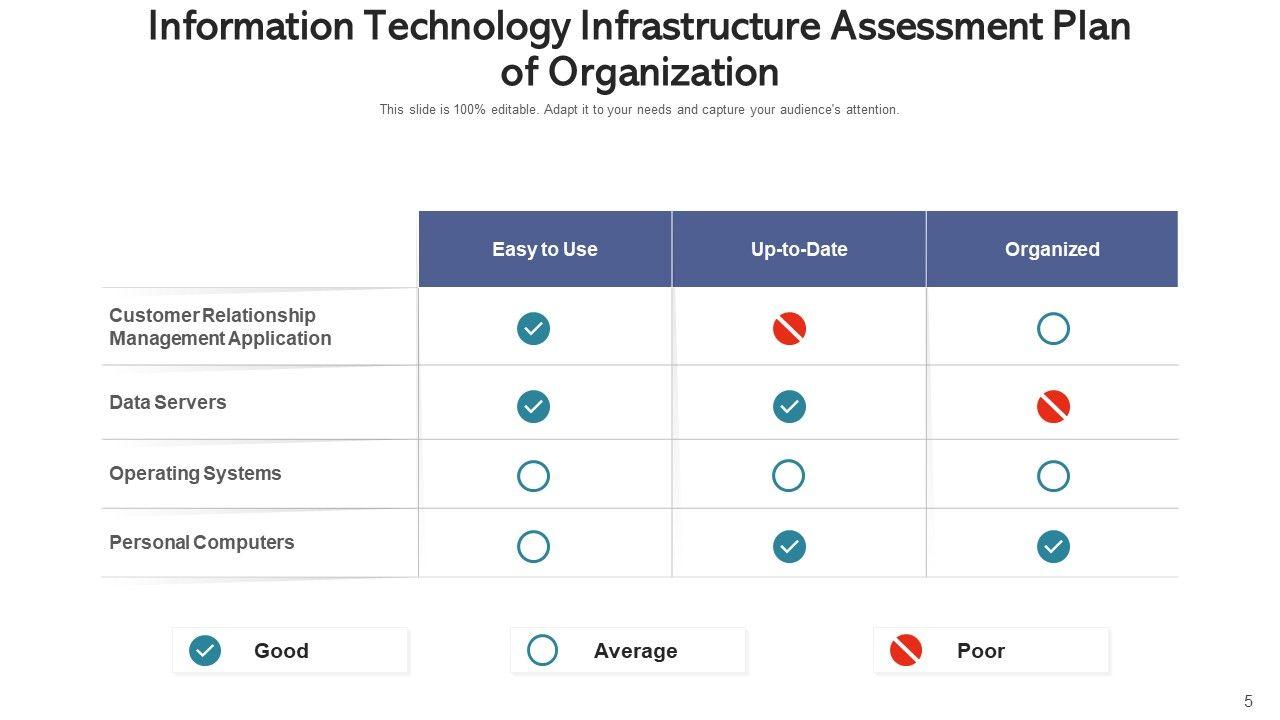Click Data Servers' Easy to Use checkmark
Viewport: 1280px width, 720px height.
click(533, 406)
